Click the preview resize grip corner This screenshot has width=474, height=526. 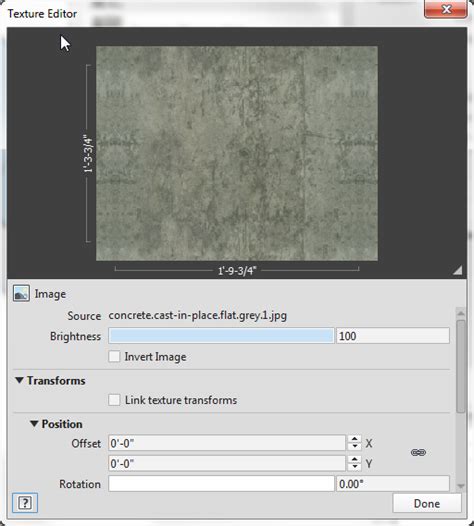458,270
